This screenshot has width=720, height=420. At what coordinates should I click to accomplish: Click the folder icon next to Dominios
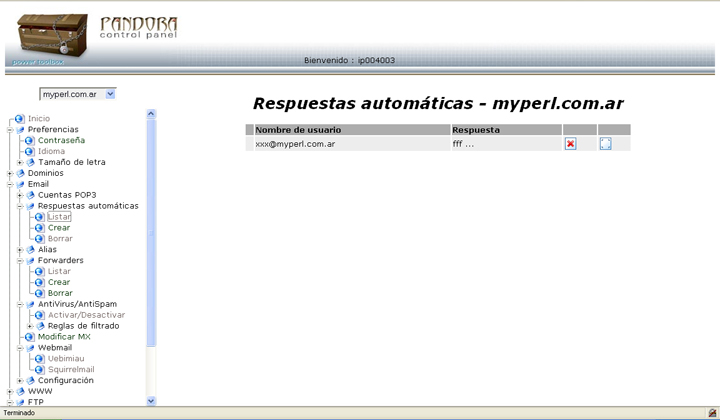coord(20,173)
